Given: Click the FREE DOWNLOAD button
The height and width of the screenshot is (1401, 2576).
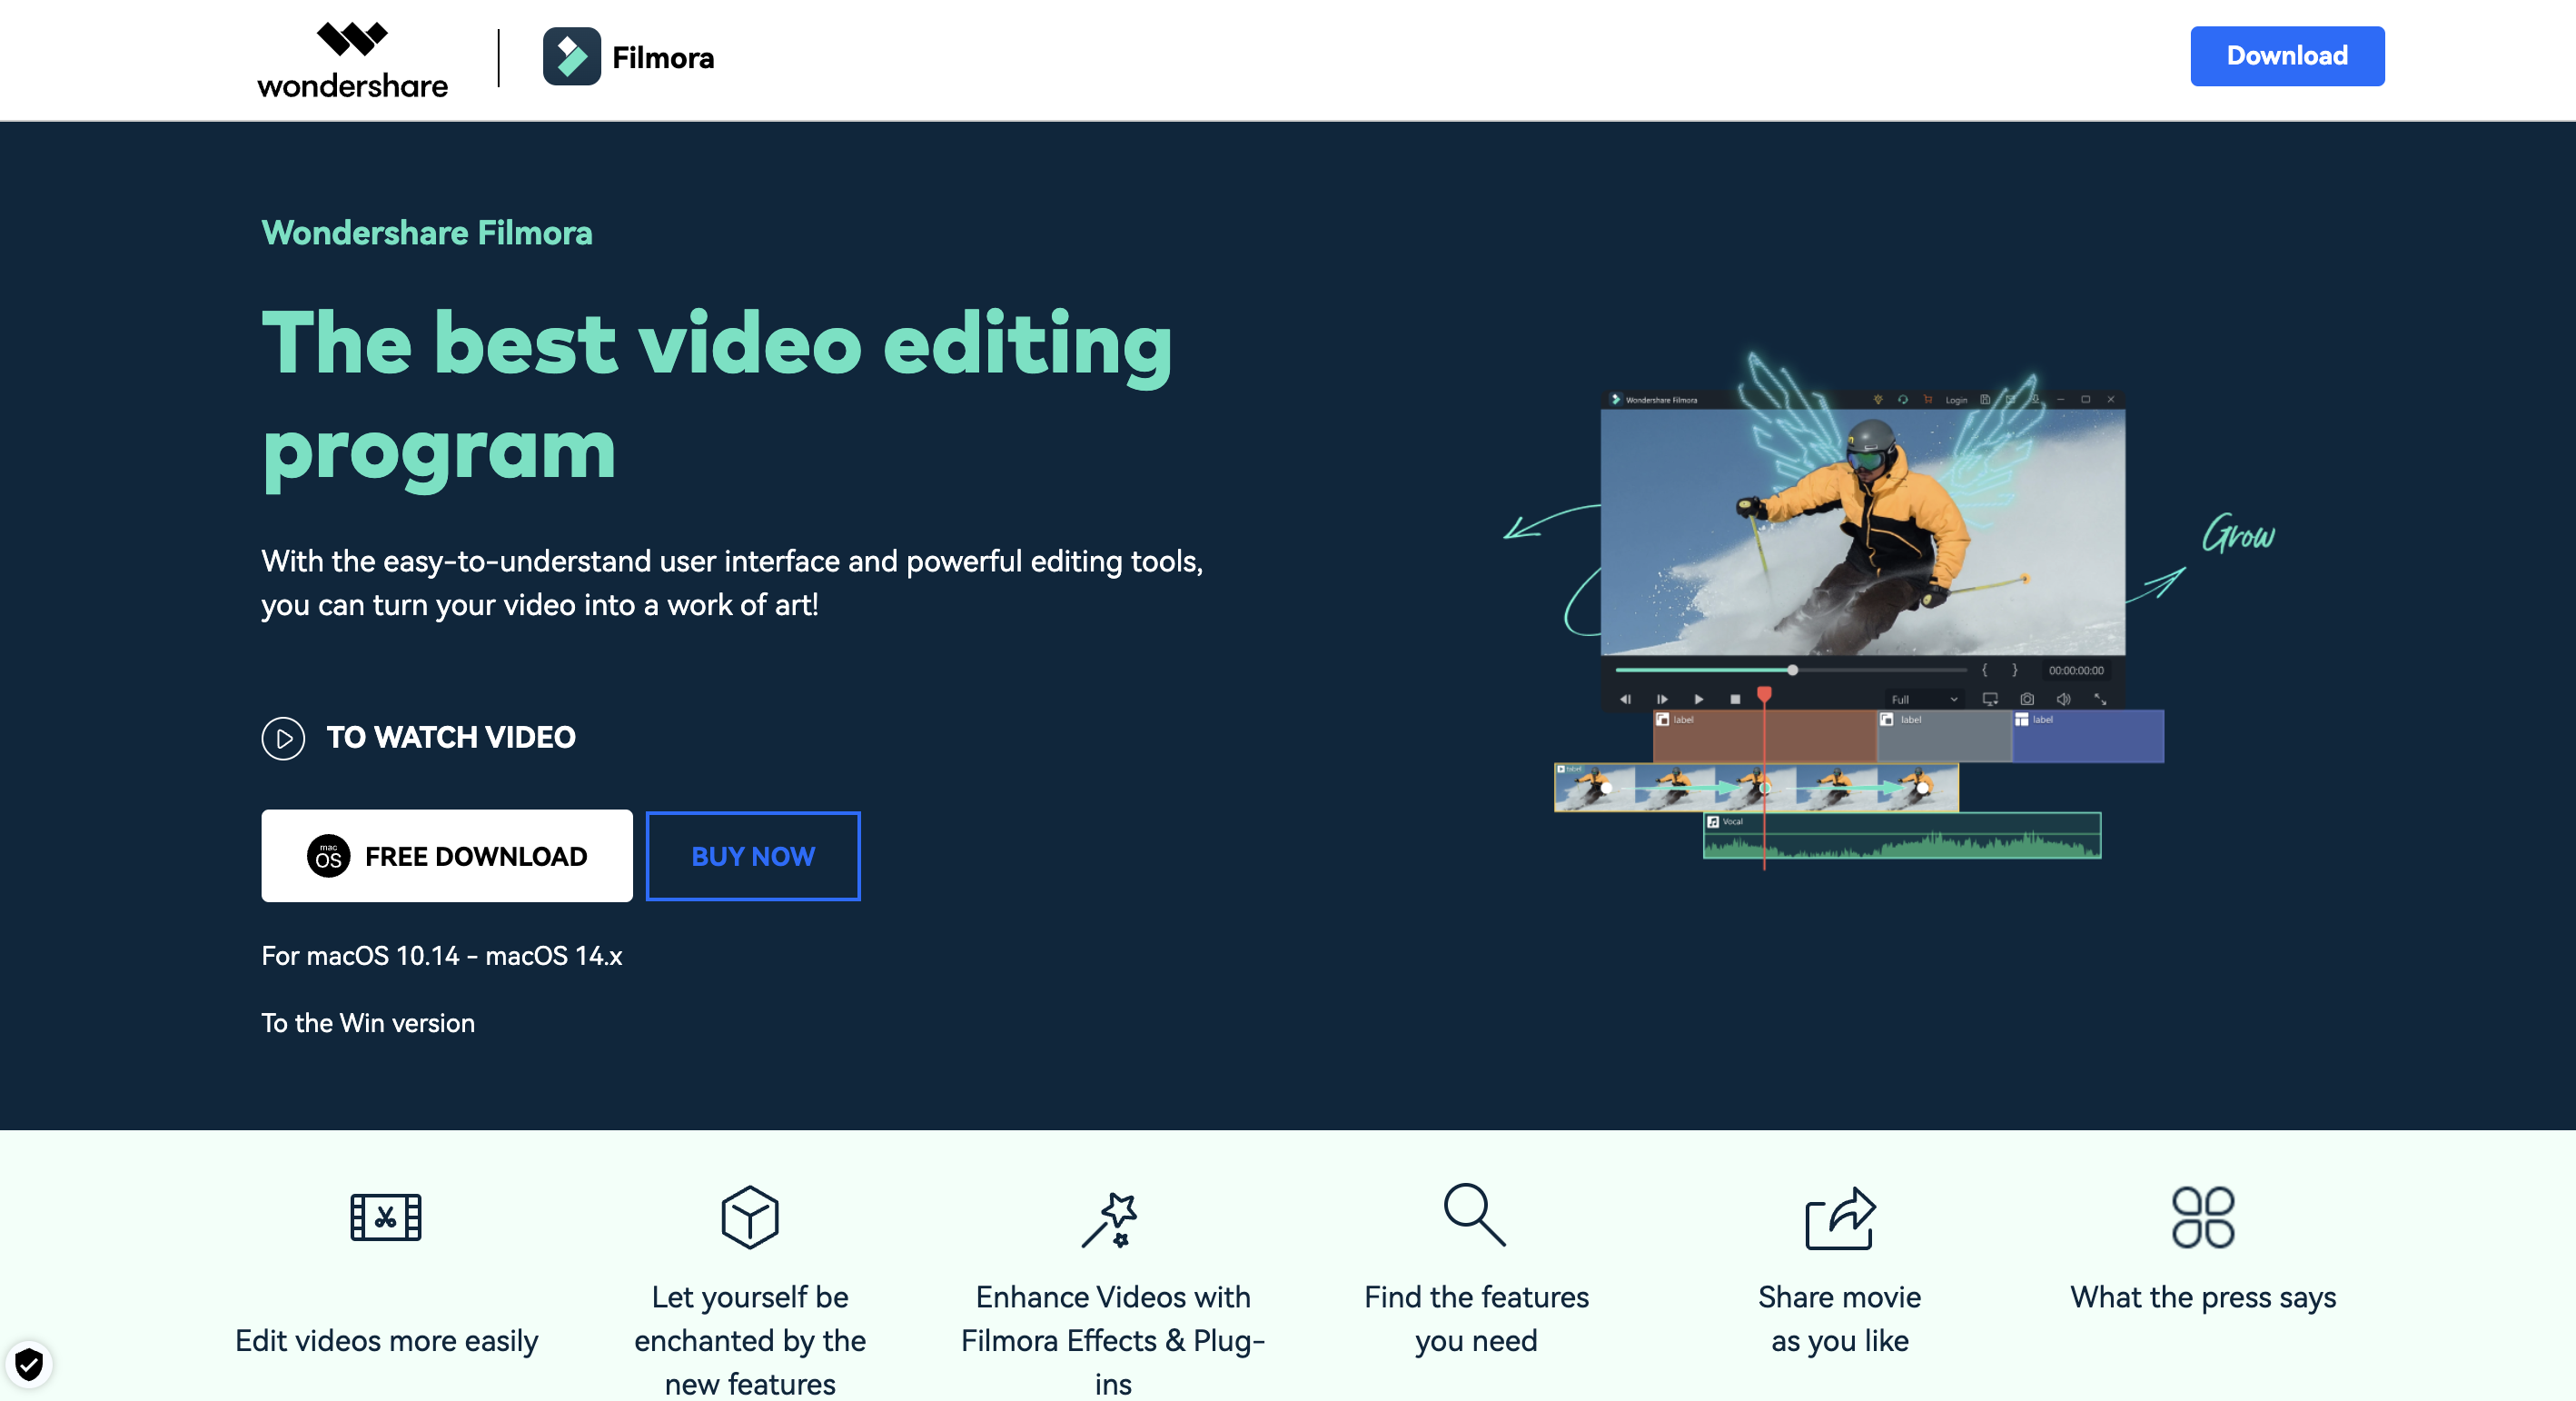Looking at the screenshot, I should [446, 856].
